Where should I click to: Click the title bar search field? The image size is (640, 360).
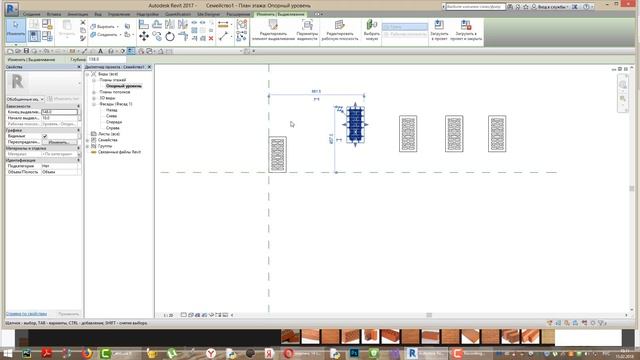click(476, 7)
